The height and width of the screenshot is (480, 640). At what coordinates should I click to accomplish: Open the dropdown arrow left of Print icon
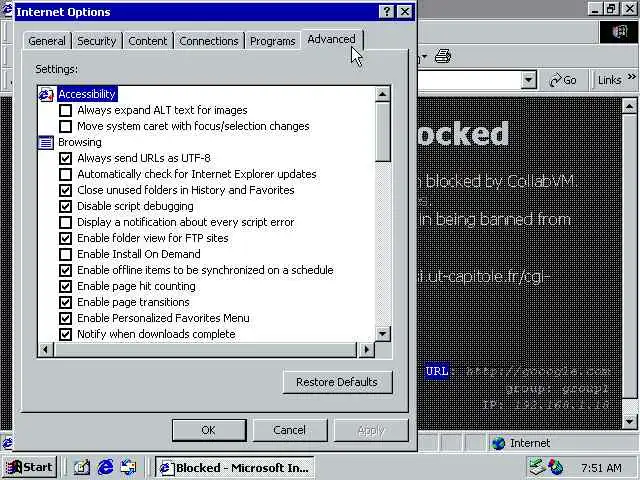pos(423,57)
